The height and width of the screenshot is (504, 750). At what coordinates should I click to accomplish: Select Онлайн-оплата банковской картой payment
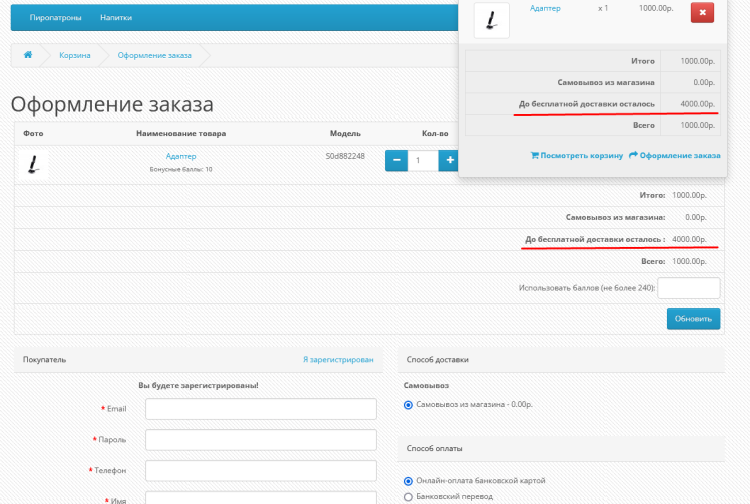408,481
